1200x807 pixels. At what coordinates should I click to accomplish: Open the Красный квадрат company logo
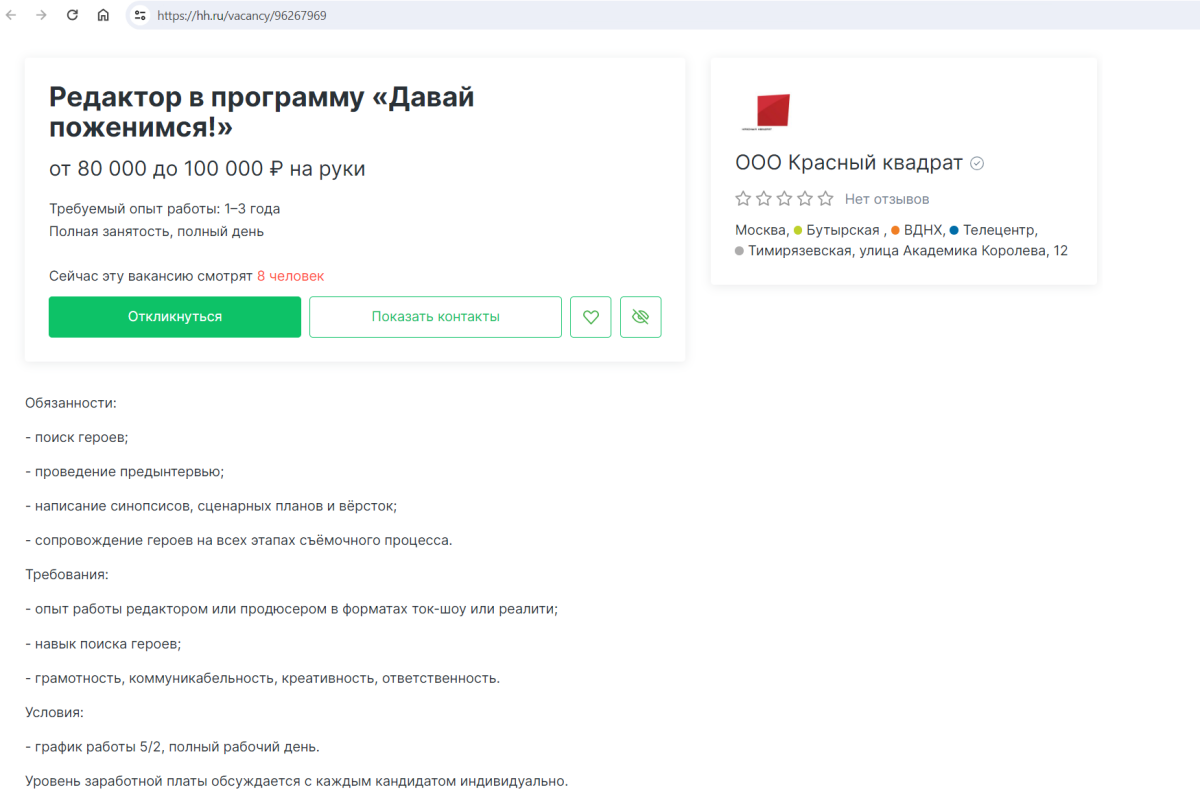click(765, 112)
